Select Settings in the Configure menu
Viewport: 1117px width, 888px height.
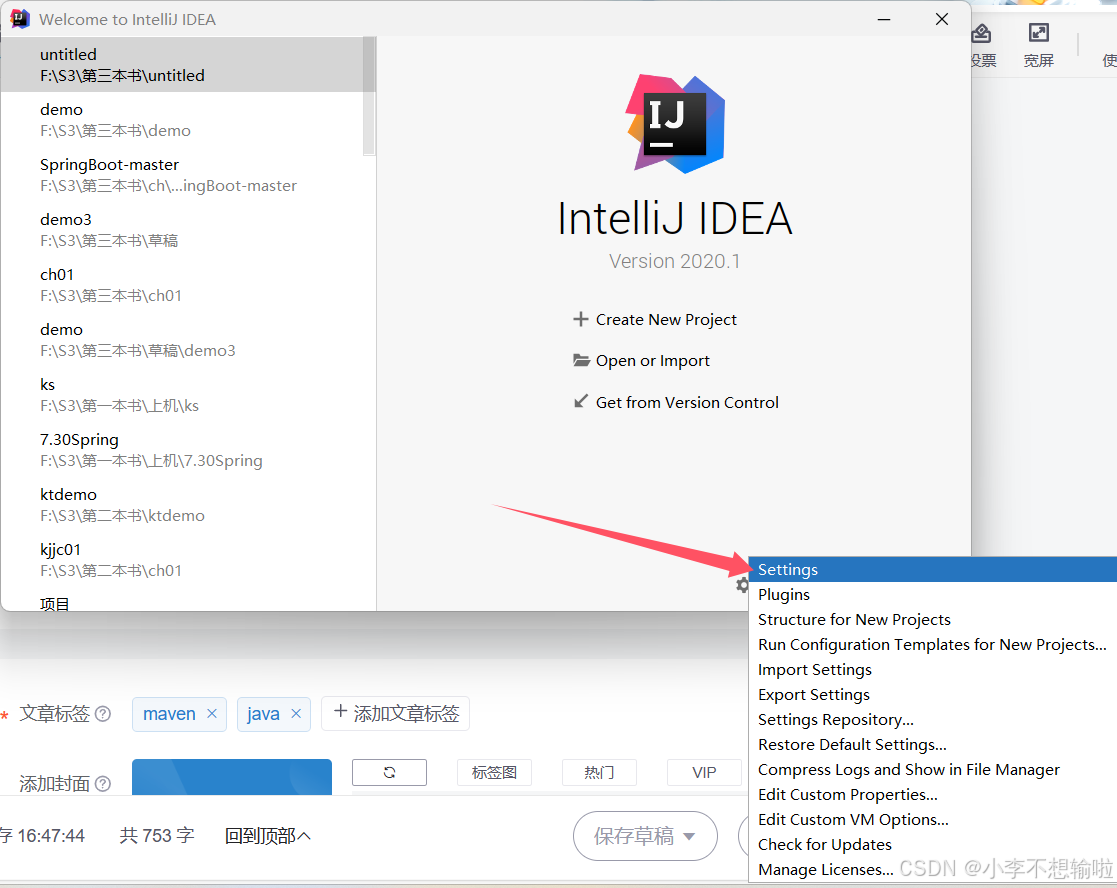pyautogui.click(x=932, y=570)
